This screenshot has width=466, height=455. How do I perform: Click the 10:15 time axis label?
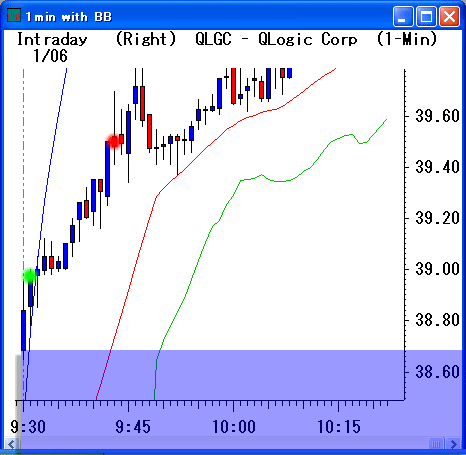tap(339, 427)
